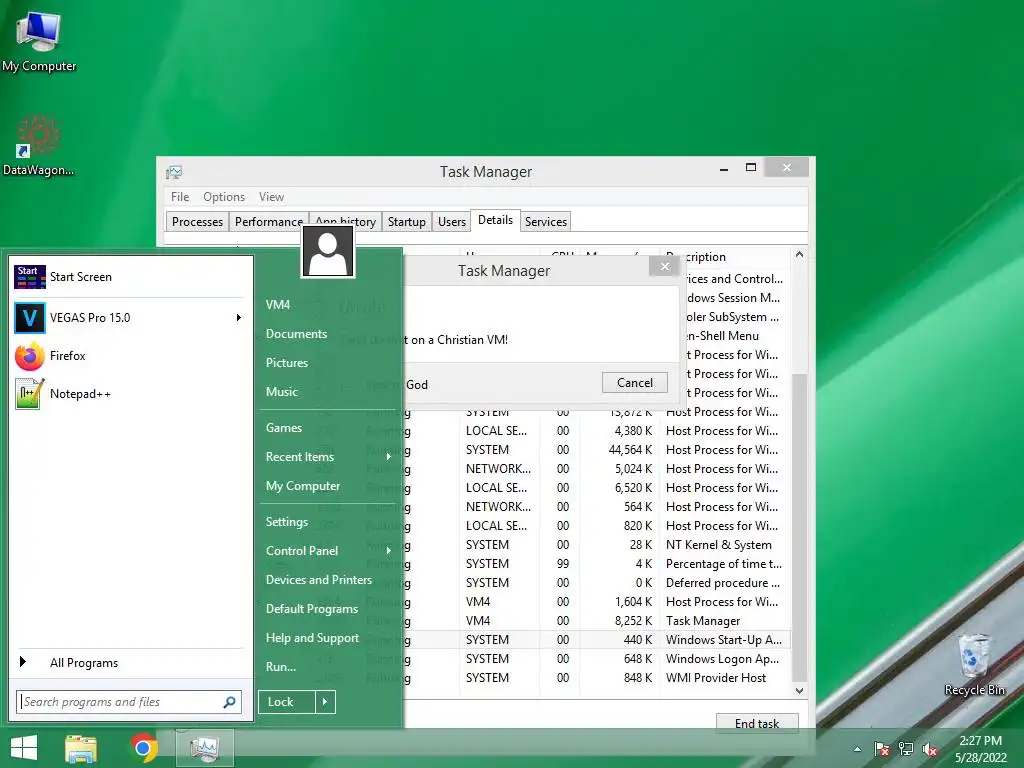Open Help and Support

(312, 638)
